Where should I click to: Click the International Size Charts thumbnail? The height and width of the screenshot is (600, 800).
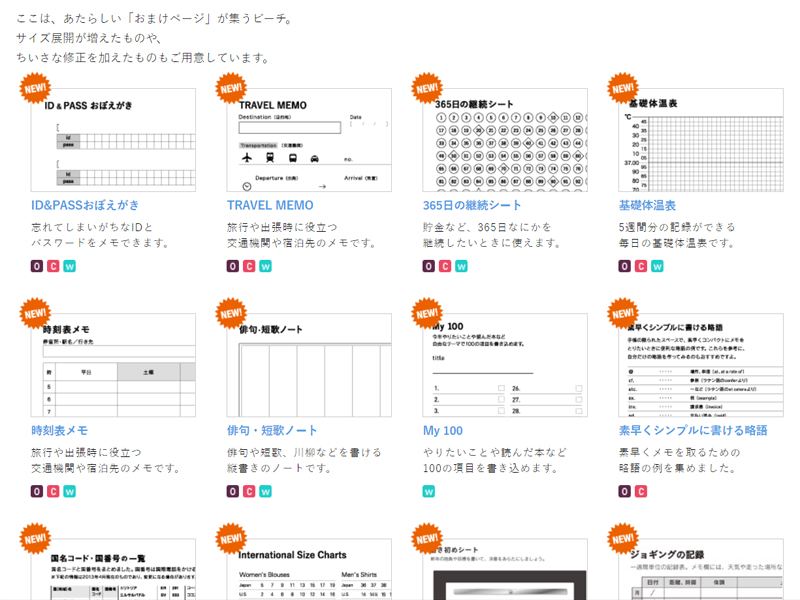(309, 569)
